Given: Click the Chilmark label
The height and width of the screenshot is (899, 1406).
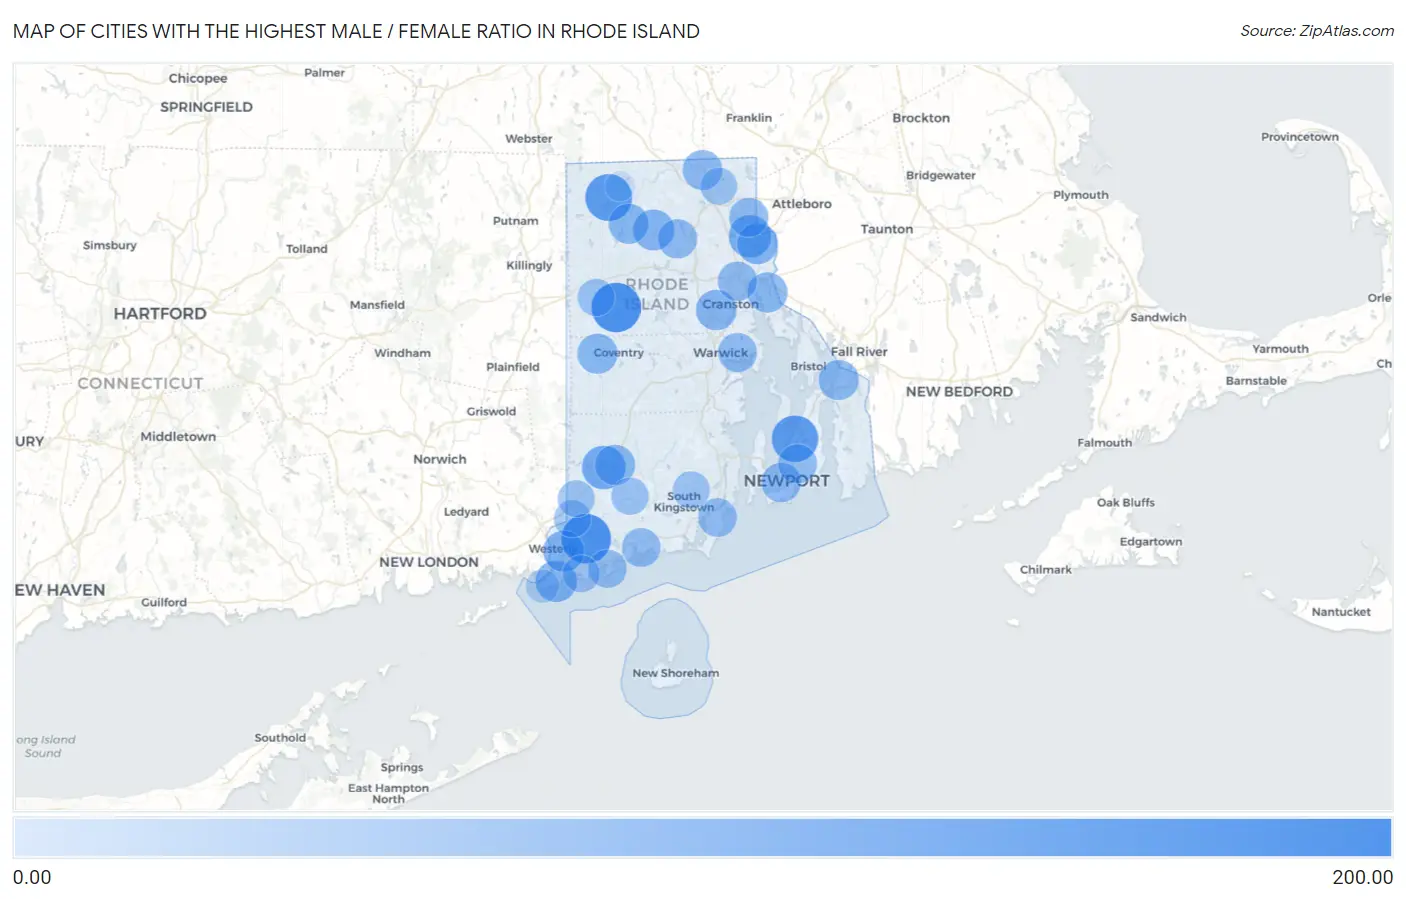Looking at the screenshot, I should click(x=1046, y=570).
